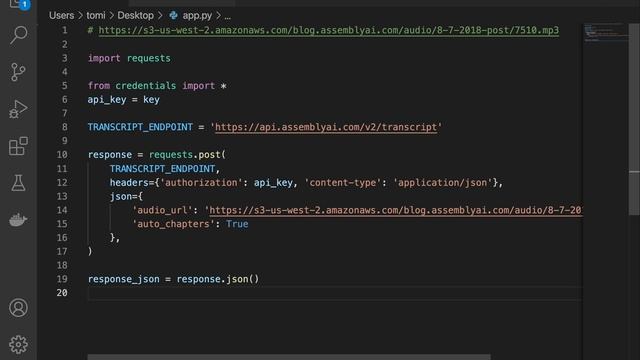640x360 pixels.
Task: Click 'response_json' on line 19
Action: point(124,279)
